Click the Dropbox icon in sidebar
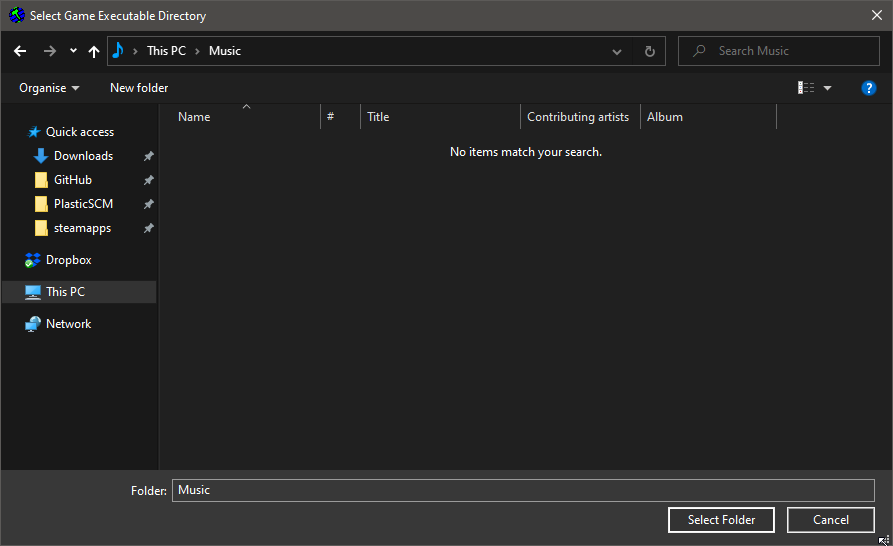The width and height of the screenshot is (893, 546). click(32, 260)
